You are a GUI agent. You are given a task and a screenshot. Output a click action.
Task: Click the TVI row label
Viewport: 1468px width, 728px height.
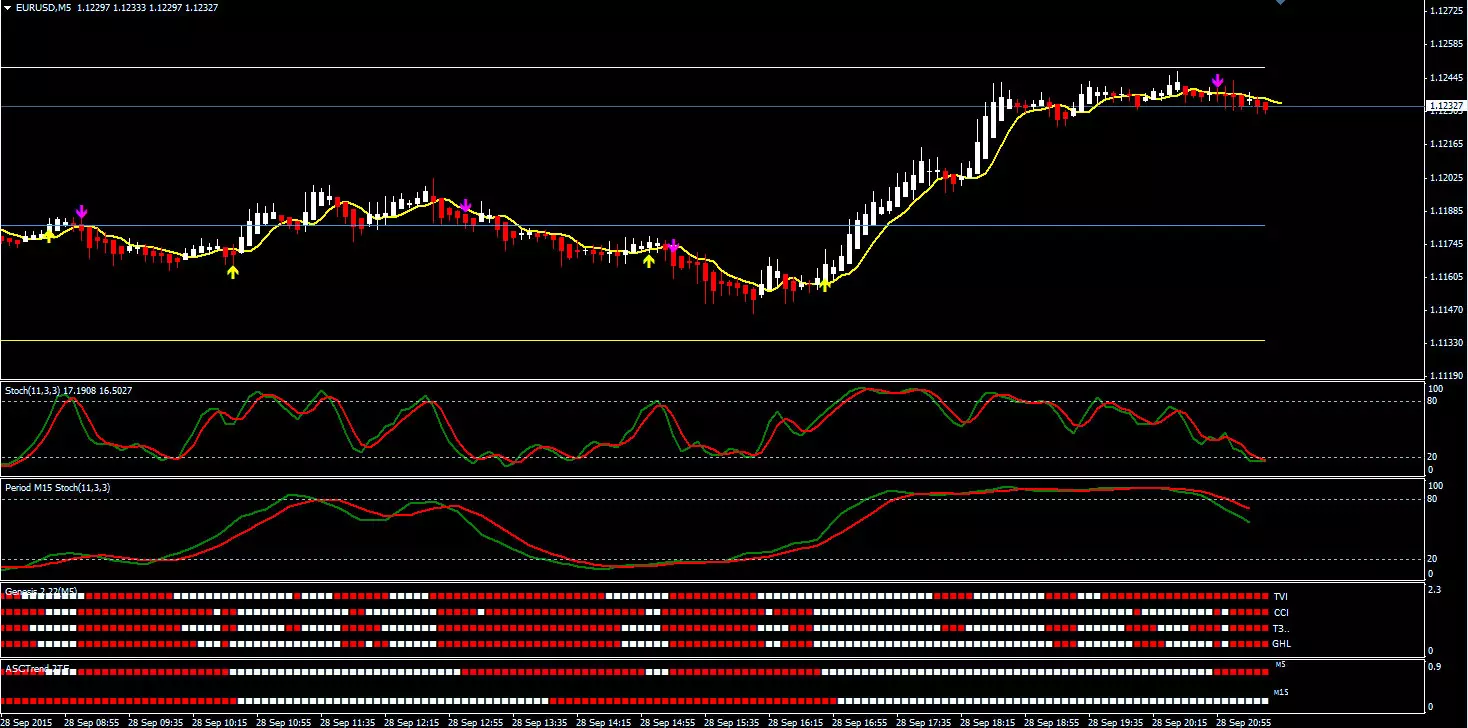tap(1281, 596)
